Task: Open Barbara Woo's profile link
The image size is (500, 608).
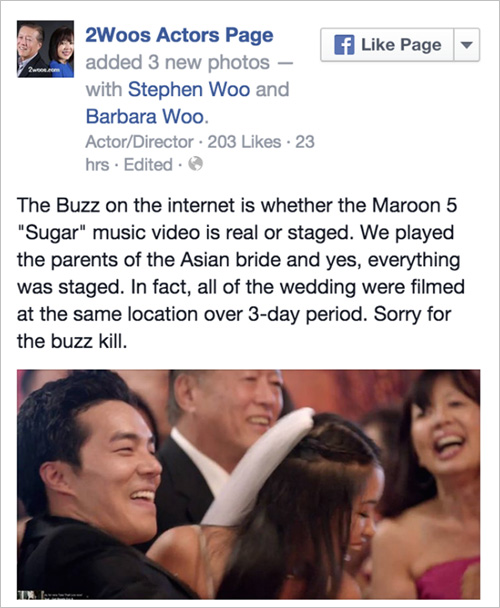Action: tap(145, 116)
